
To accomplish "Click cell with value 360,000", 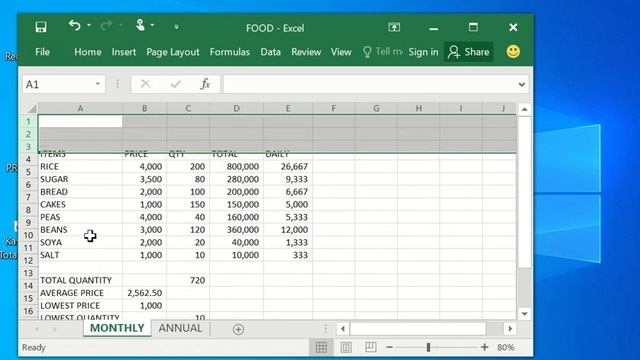I will click(x=236, y=230).
